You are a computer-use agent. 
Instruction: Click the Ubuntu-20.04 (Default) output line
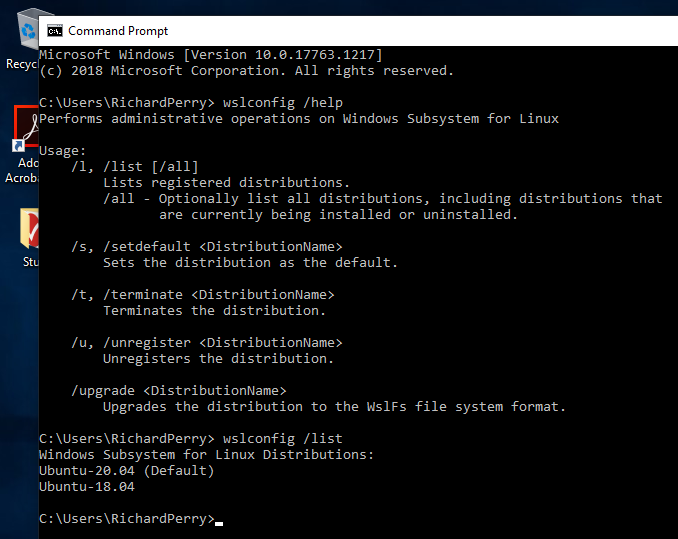(127, 471)
